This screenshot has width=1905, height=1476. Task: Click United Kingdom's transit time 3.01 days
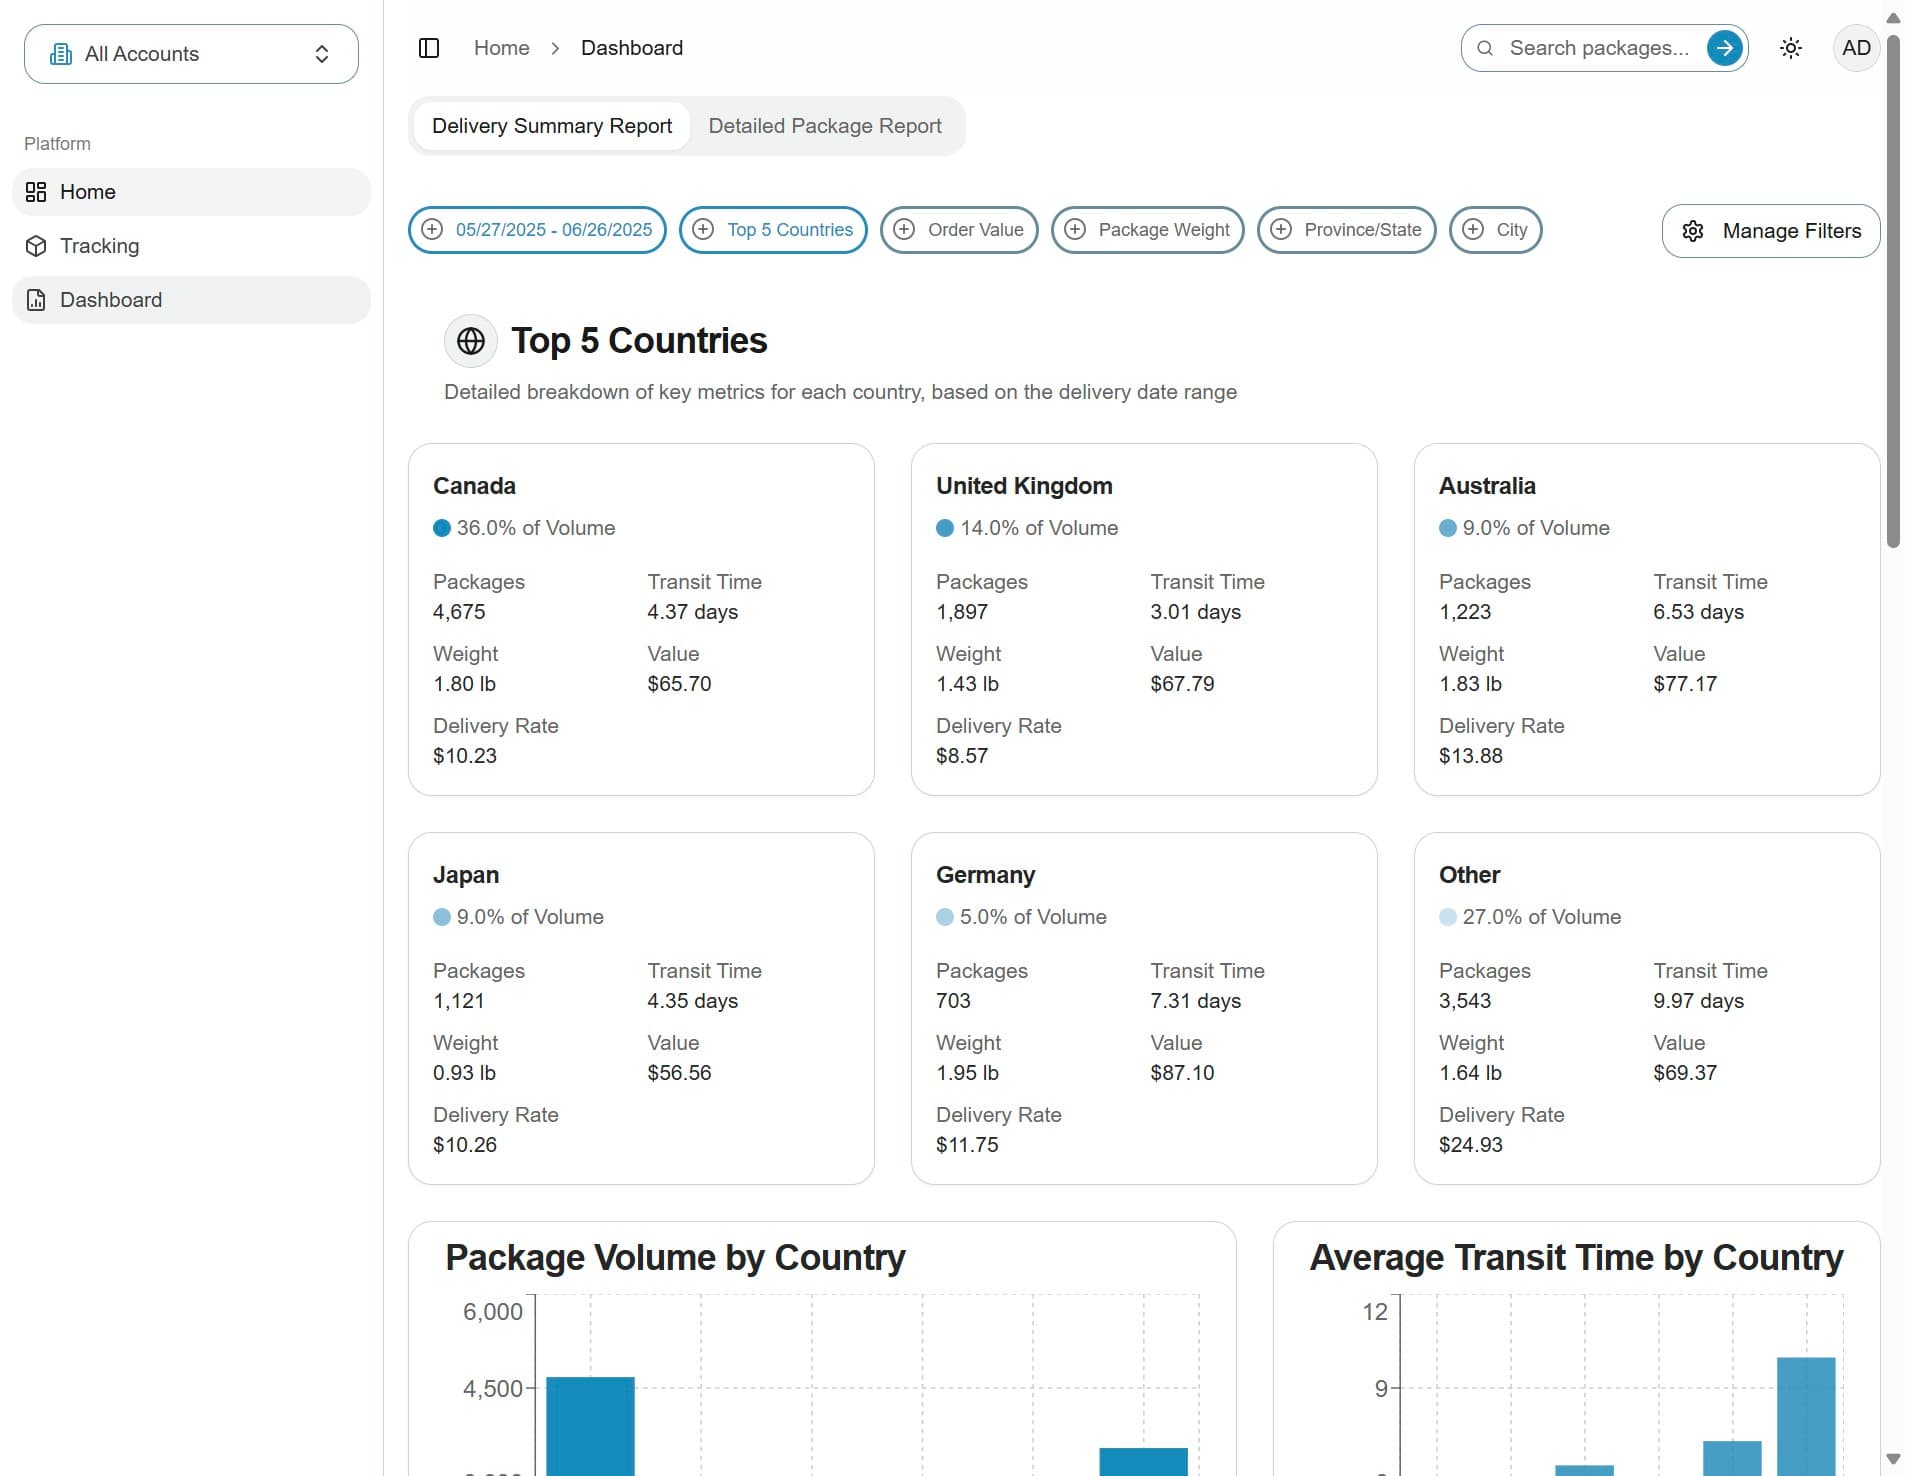pyautogui.click(x=1195, y=612)
